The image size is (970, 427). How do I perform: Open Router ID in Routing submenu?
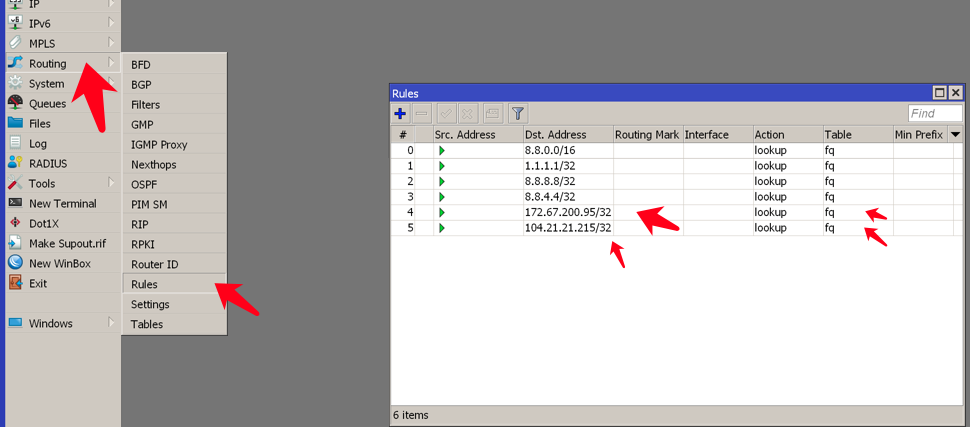(174, 264)
